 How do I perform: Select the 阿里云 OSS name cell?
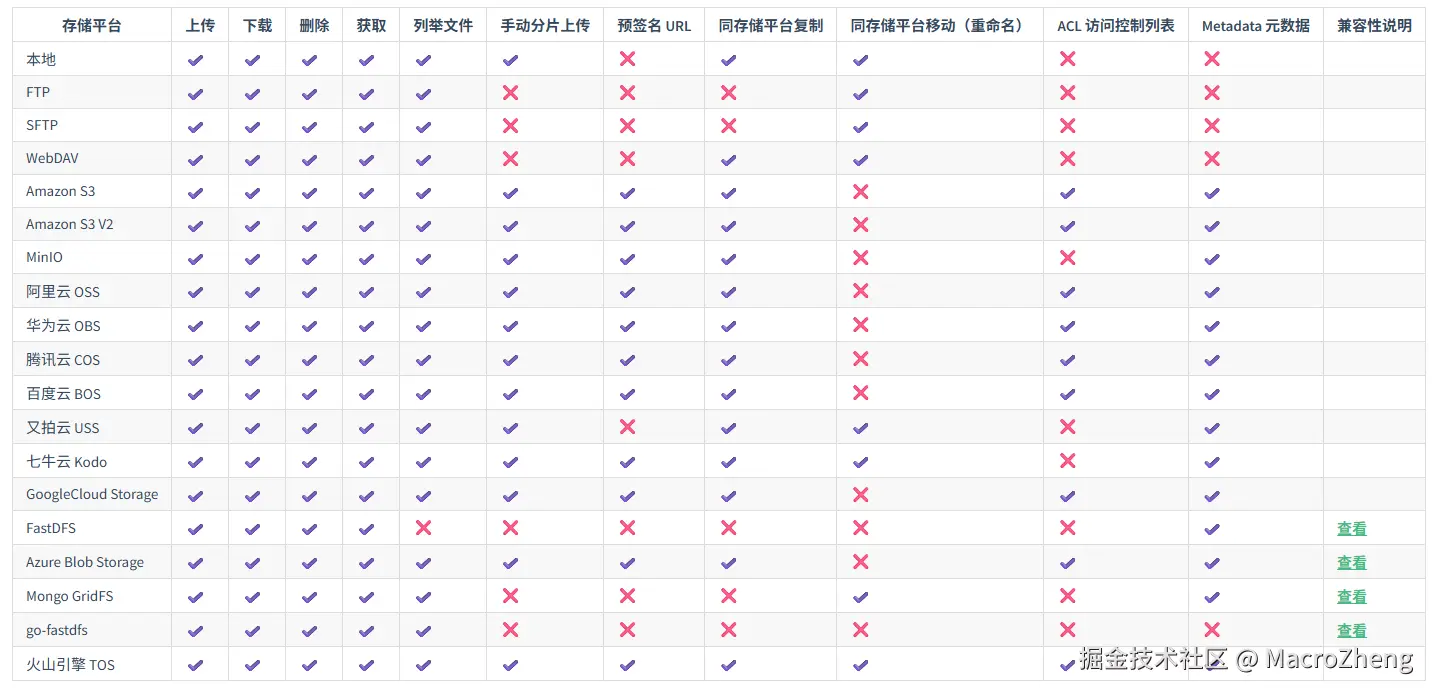click(92, 291)
